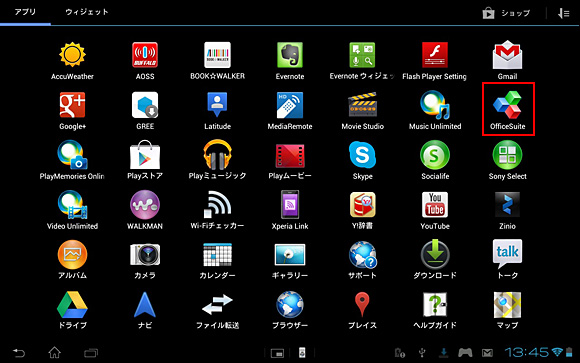Switch to the Widgets (ウィジェット) tab
The height and width of the screenshot is (363, 580).
[87, 12]
